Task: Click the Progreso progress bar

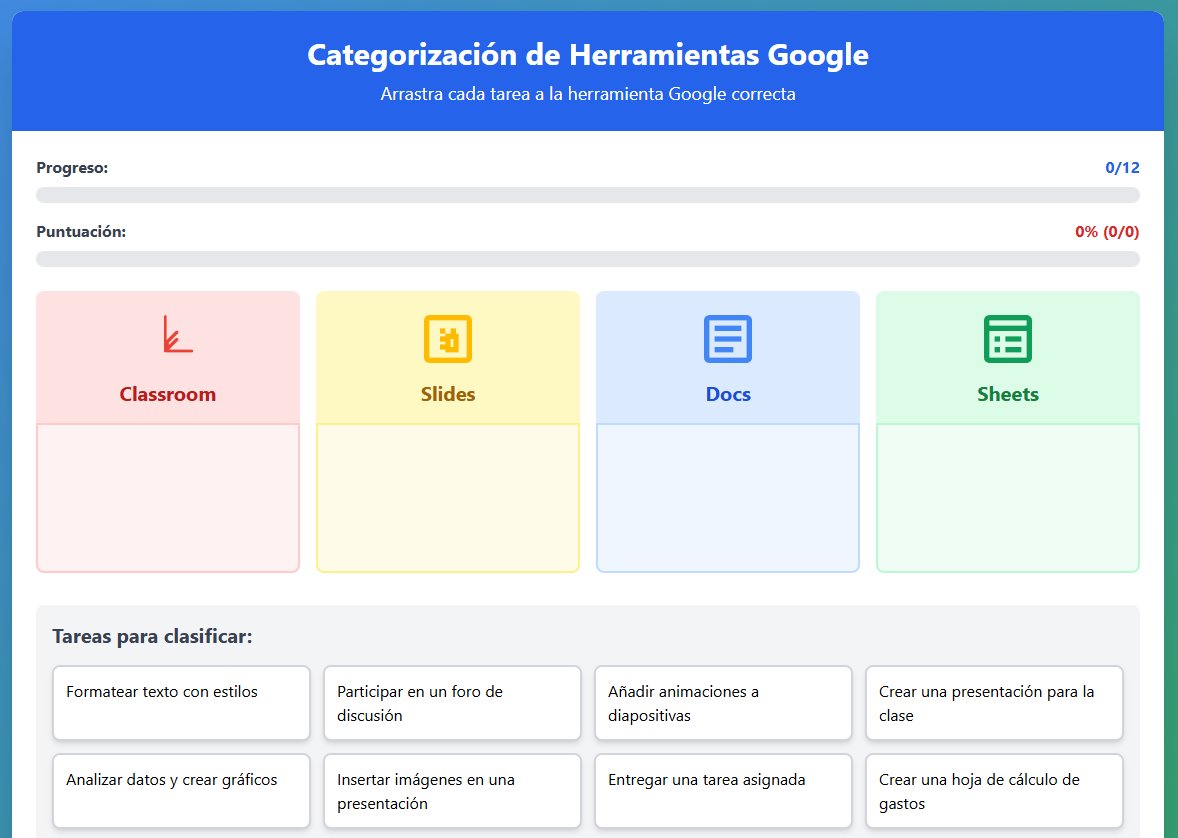Action: click(x=588, y=195)
